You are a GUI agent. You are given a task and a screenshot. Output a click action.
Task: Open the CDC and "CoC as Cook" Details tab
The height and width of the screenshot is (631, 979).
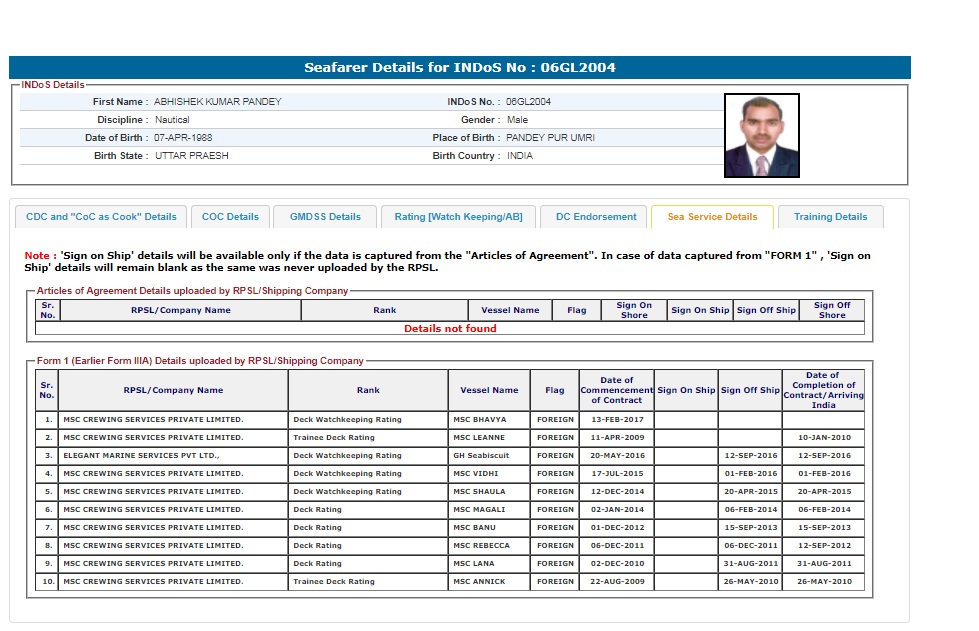click(x=101, y=217)
